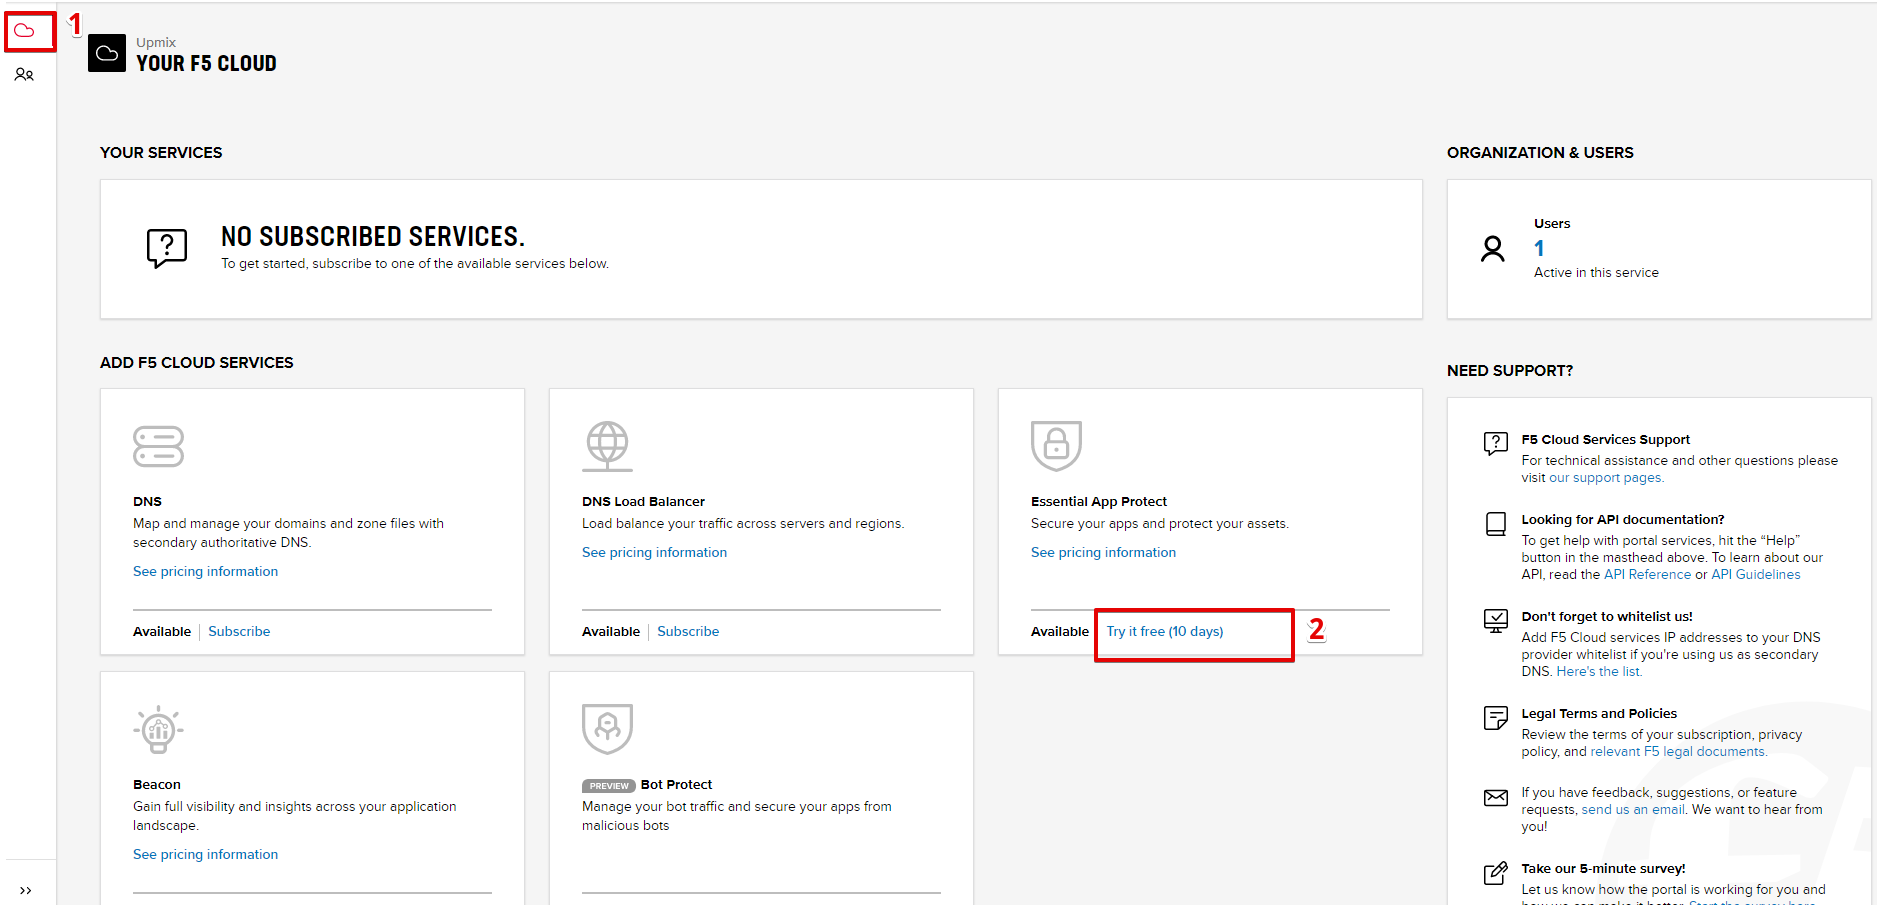Subscribe to DNS Load Balancer service
Image resolution: width=1877 pixels, height=905 pixels.
(x=688, y=631)
